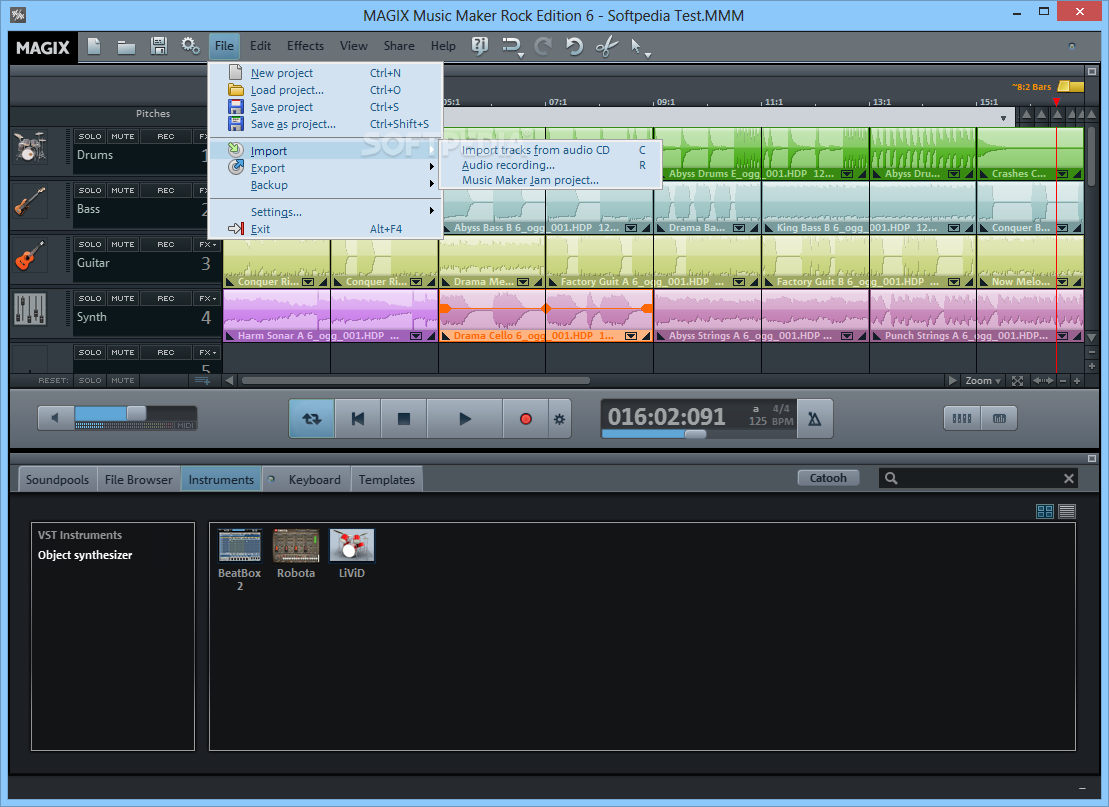Click the zoom to fit icon by Zoom
The height and width of the screenshot is (807, 1109).
tap(1017, 381)
